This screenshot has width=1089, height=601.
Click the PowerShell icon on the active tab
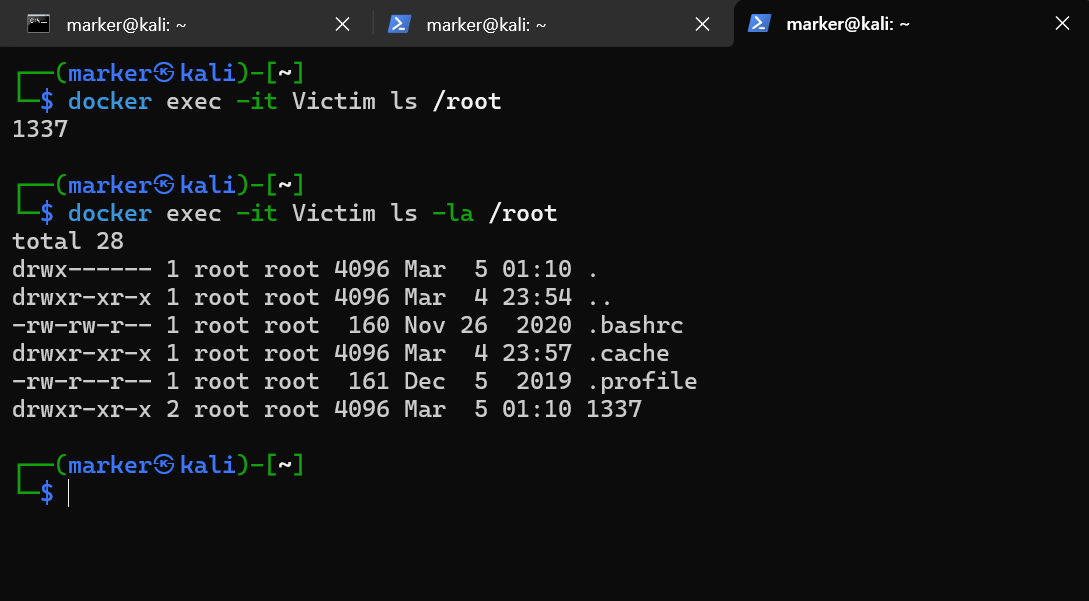click(x=760, y=24)
